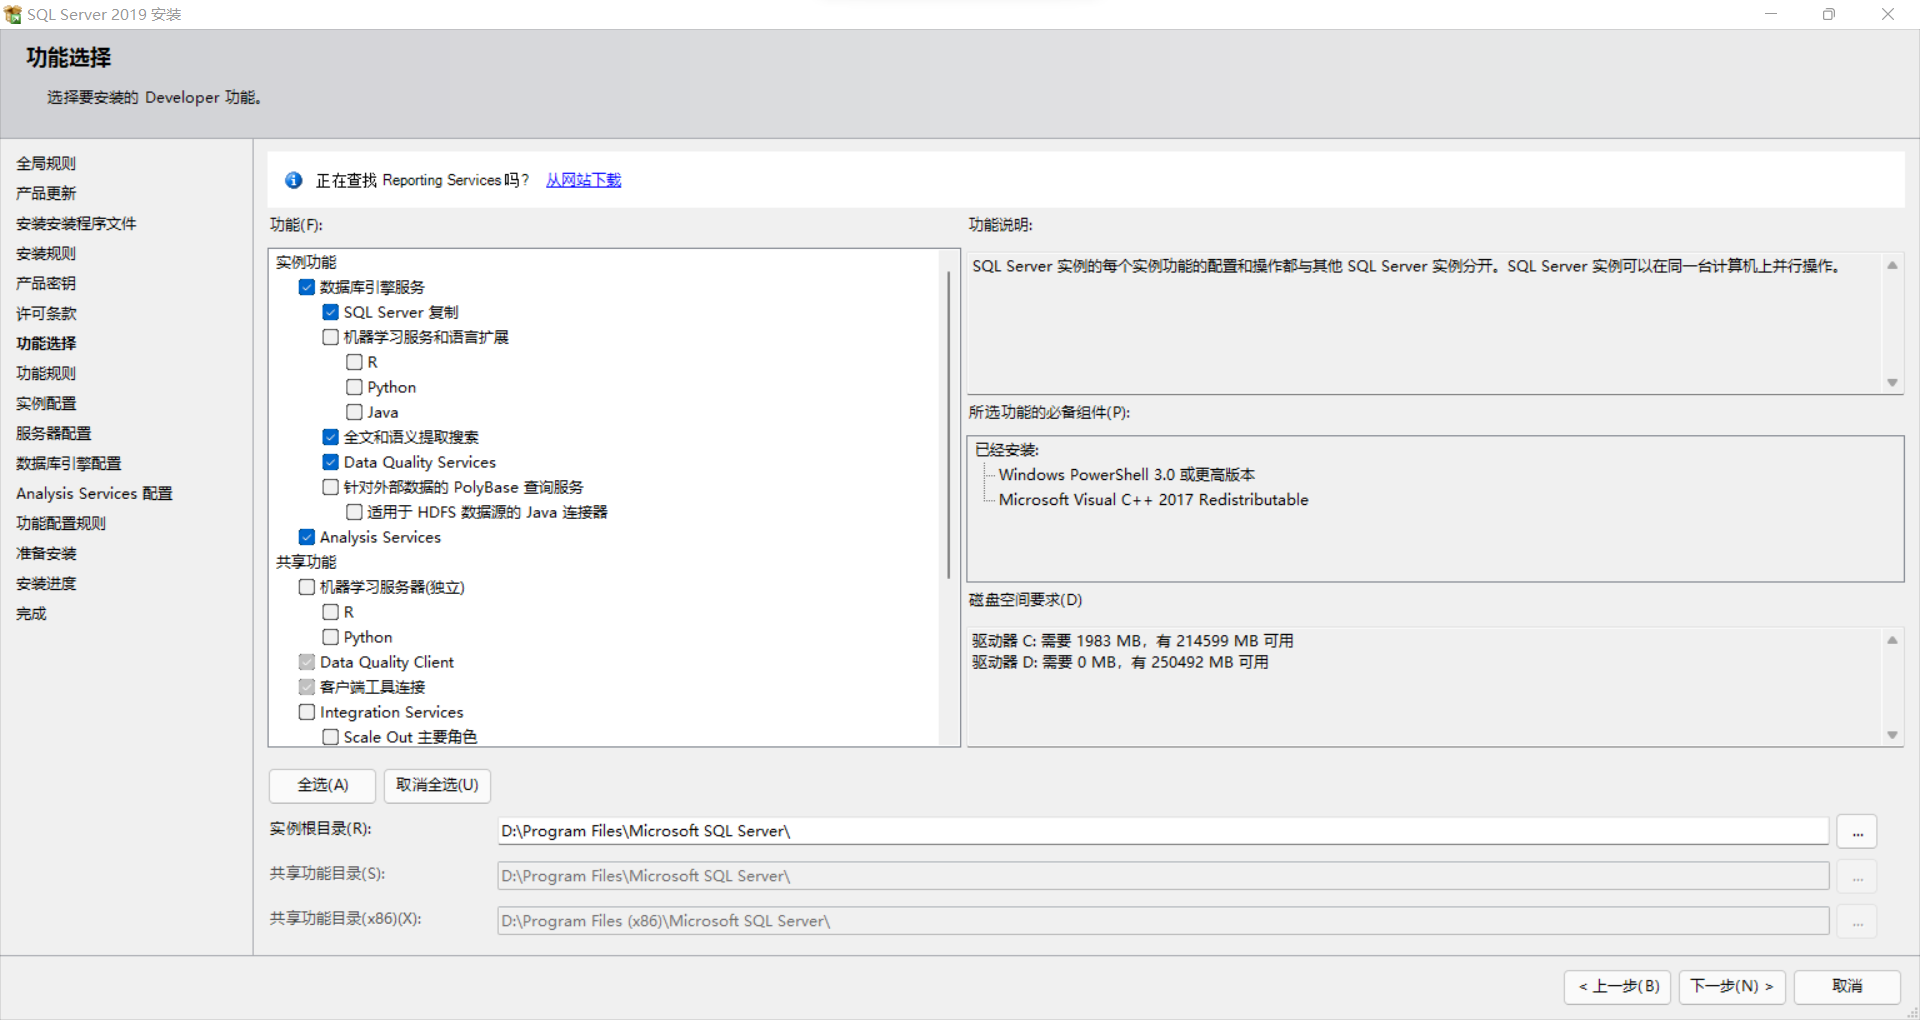Select the 已经安装 prerequisites node

tap(1007, 450)
